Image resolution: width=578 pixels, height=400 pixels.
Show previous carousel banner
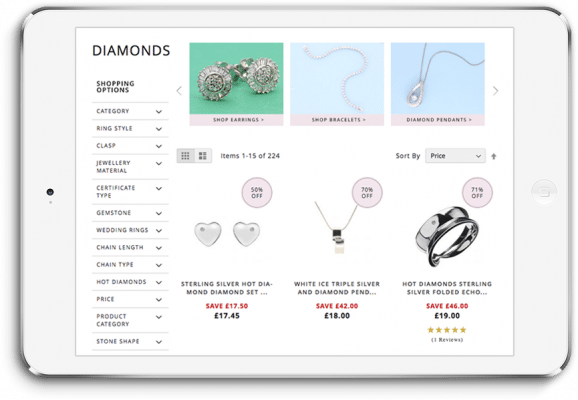point(179,91)
